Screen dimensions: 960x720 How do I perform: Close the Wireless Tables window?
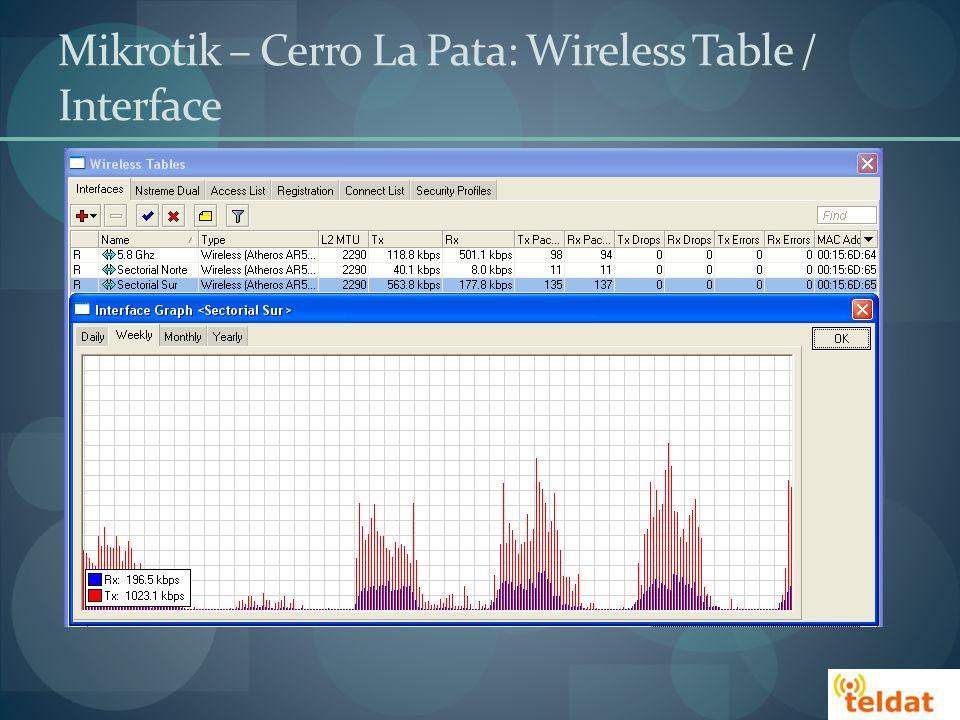[867, 163]
